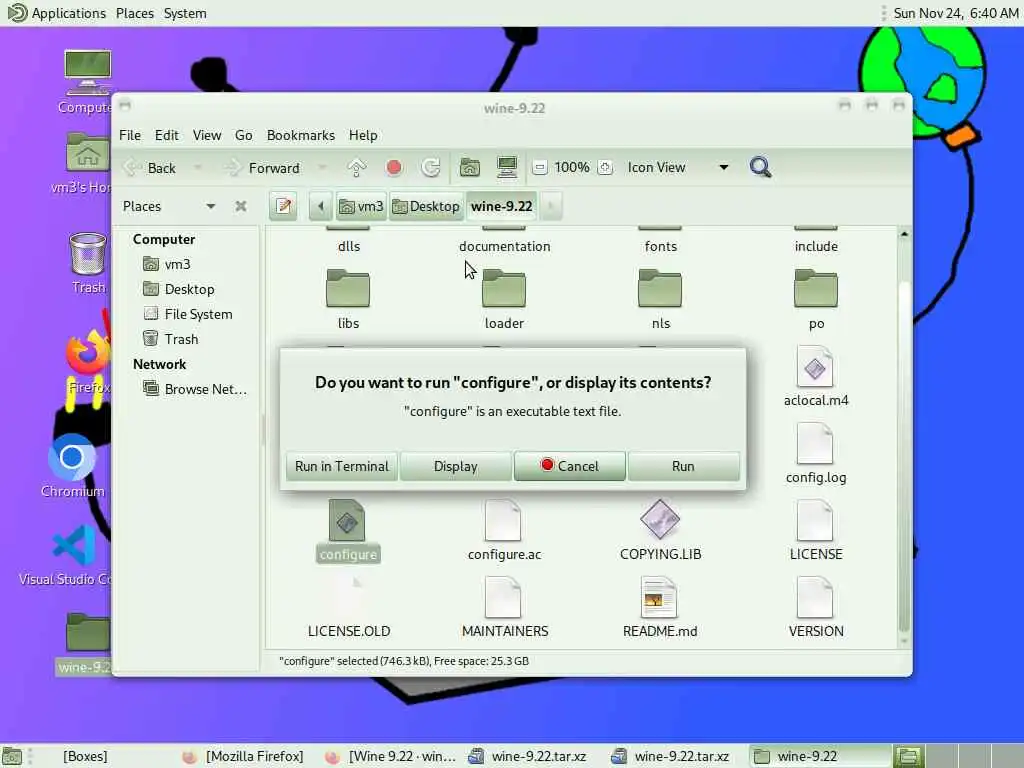
Task: Click the red Stop loading icon
Action: pyautogui.click(x=394, y=168)
